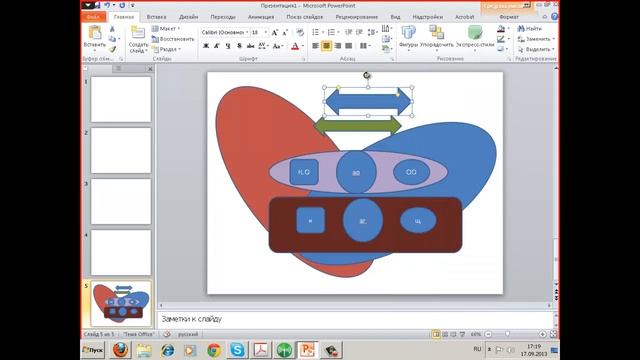The height and width of the screenshot is (360, 640).
Task: Open the Shapes (Фигуры) gallery
Action: [408, 37]
